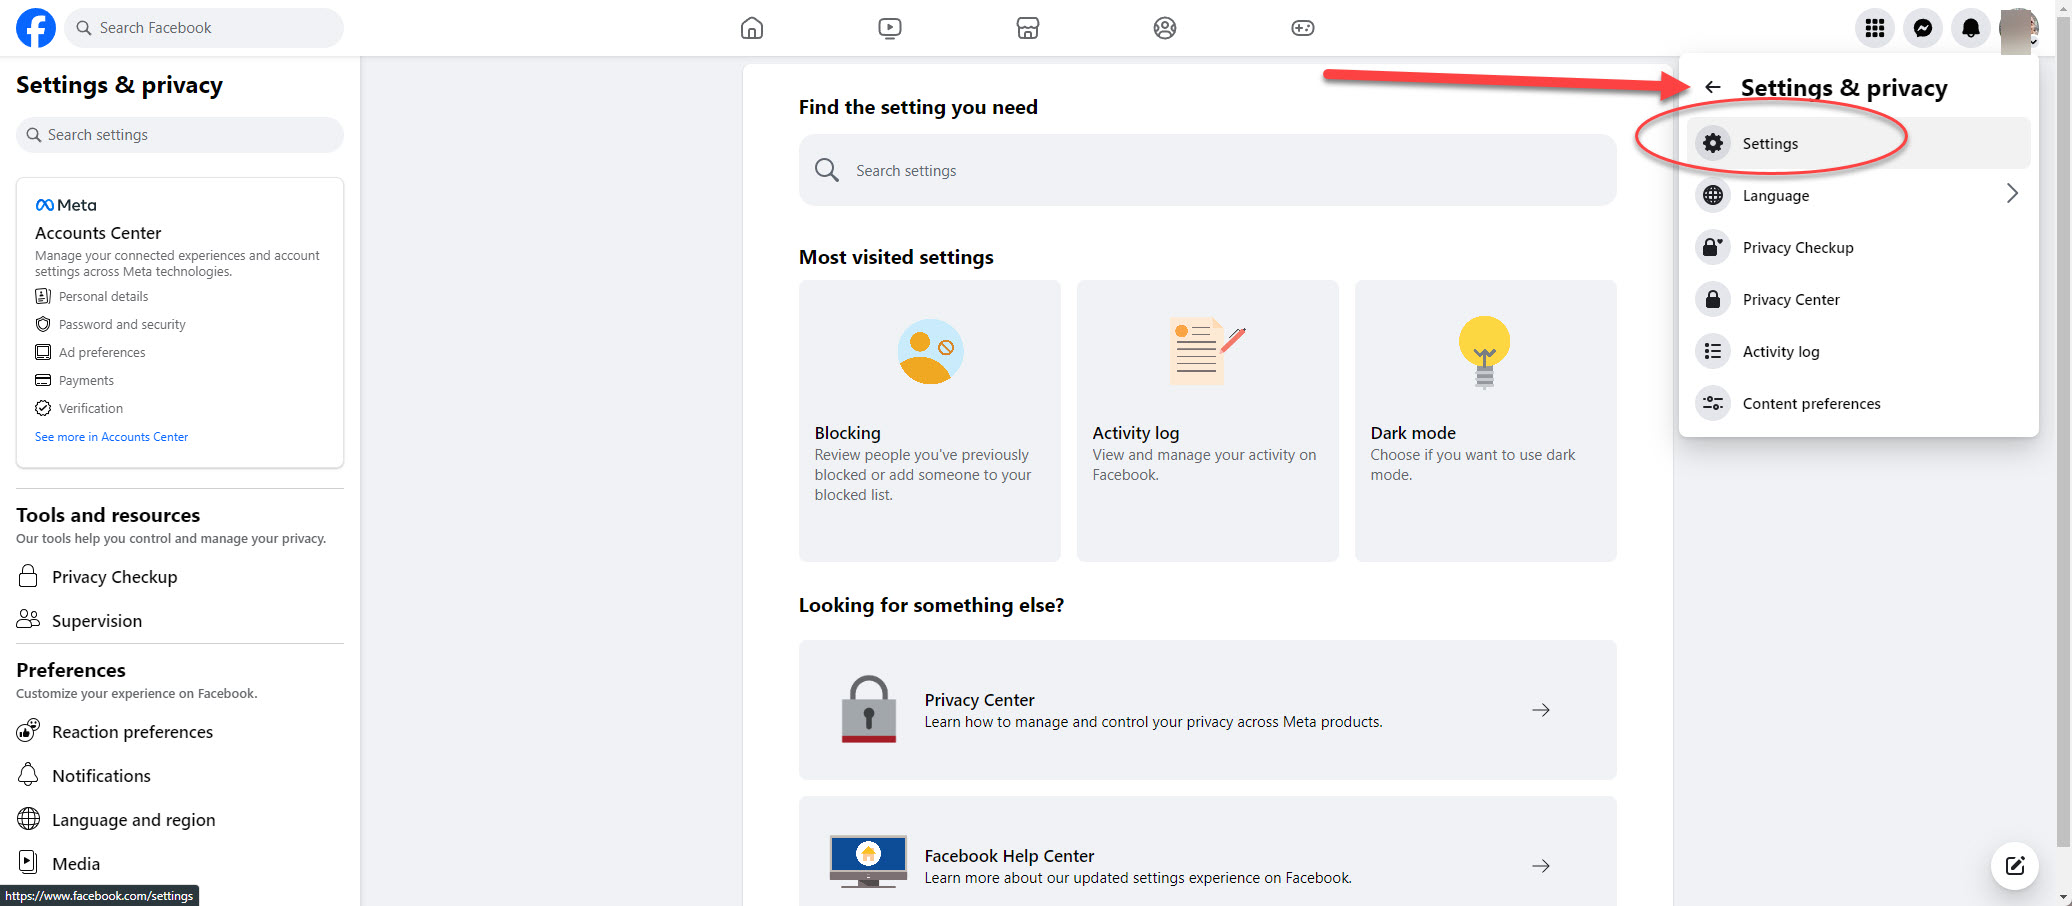Click See more in Accounts Center link

(x=111, y=437)
